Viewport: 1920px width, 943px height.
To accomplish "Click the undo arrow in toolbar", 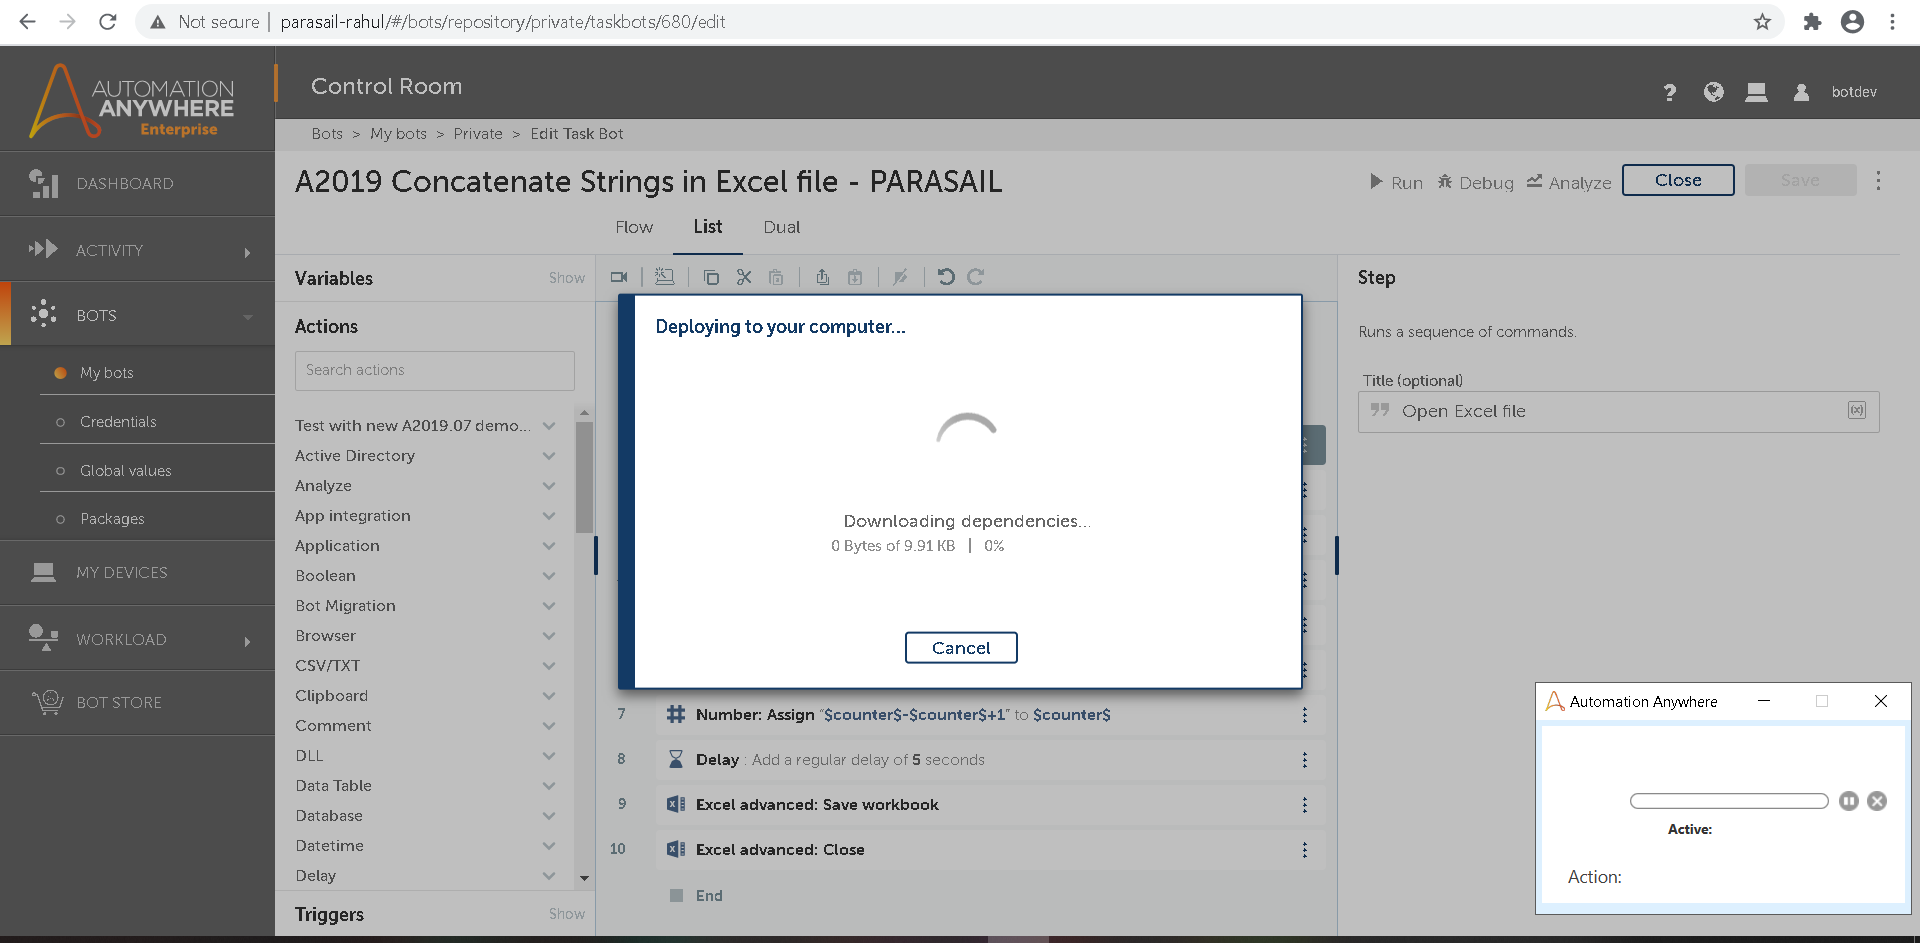I will tap(946, 277).
